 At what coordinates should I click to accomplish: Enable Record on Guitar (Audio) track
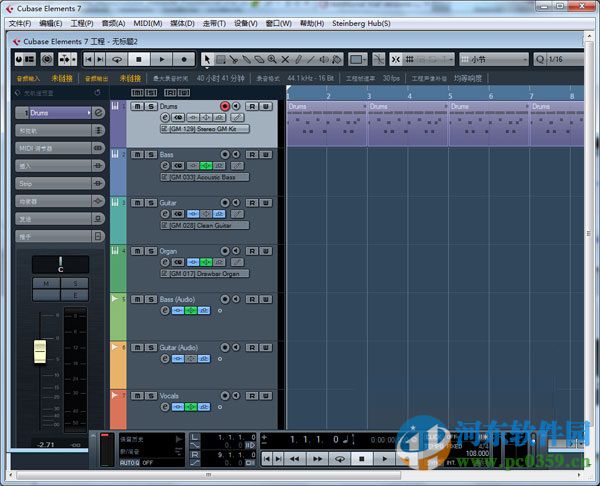[x=225, y=347]
